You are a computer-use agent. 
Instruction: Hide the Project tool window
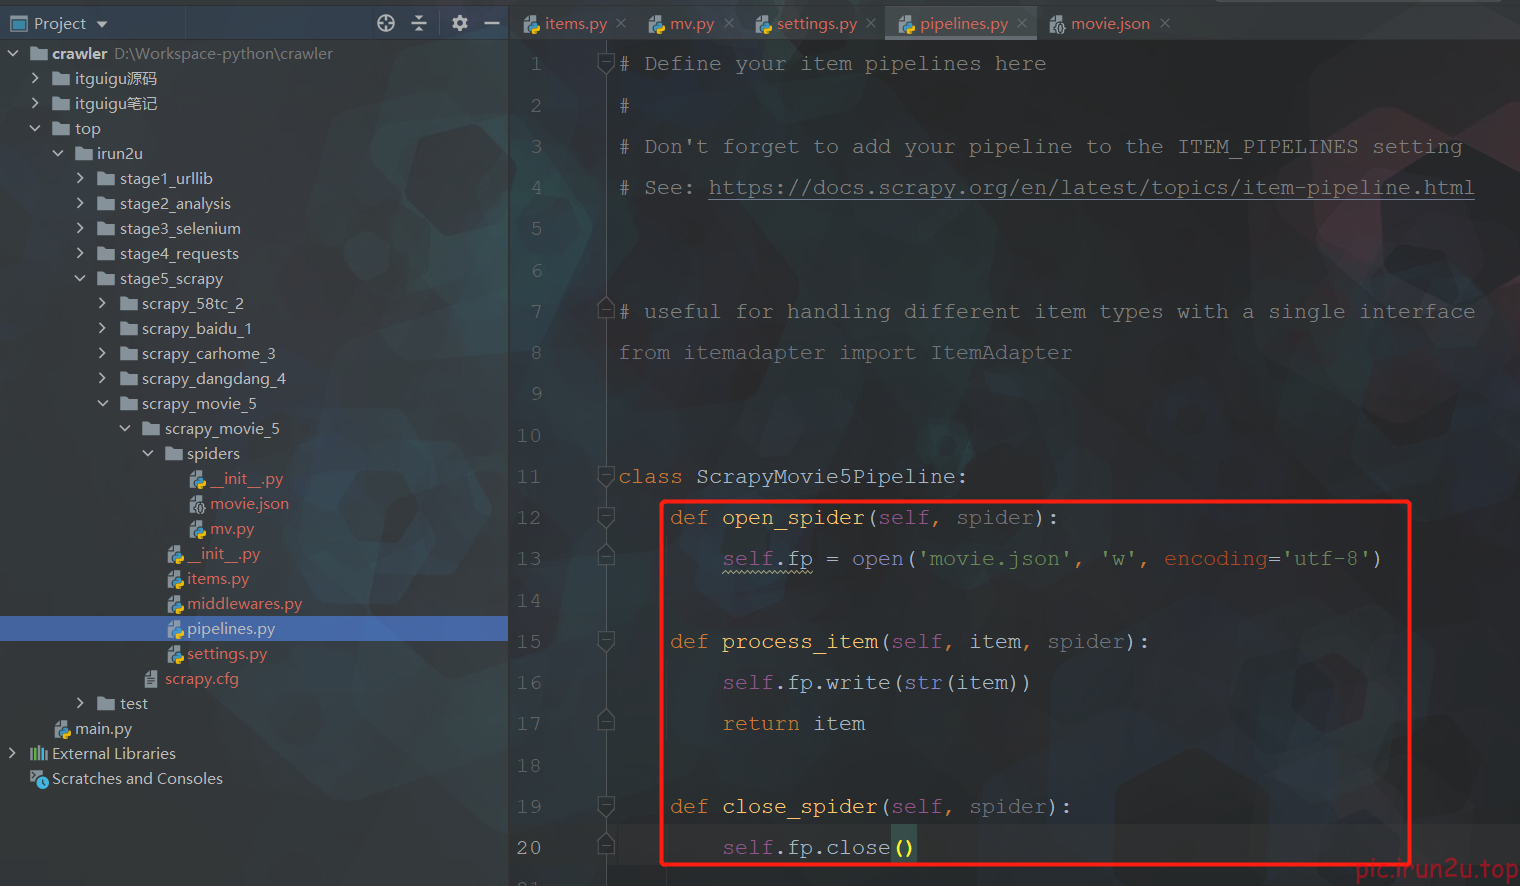(x=491, y=23)
